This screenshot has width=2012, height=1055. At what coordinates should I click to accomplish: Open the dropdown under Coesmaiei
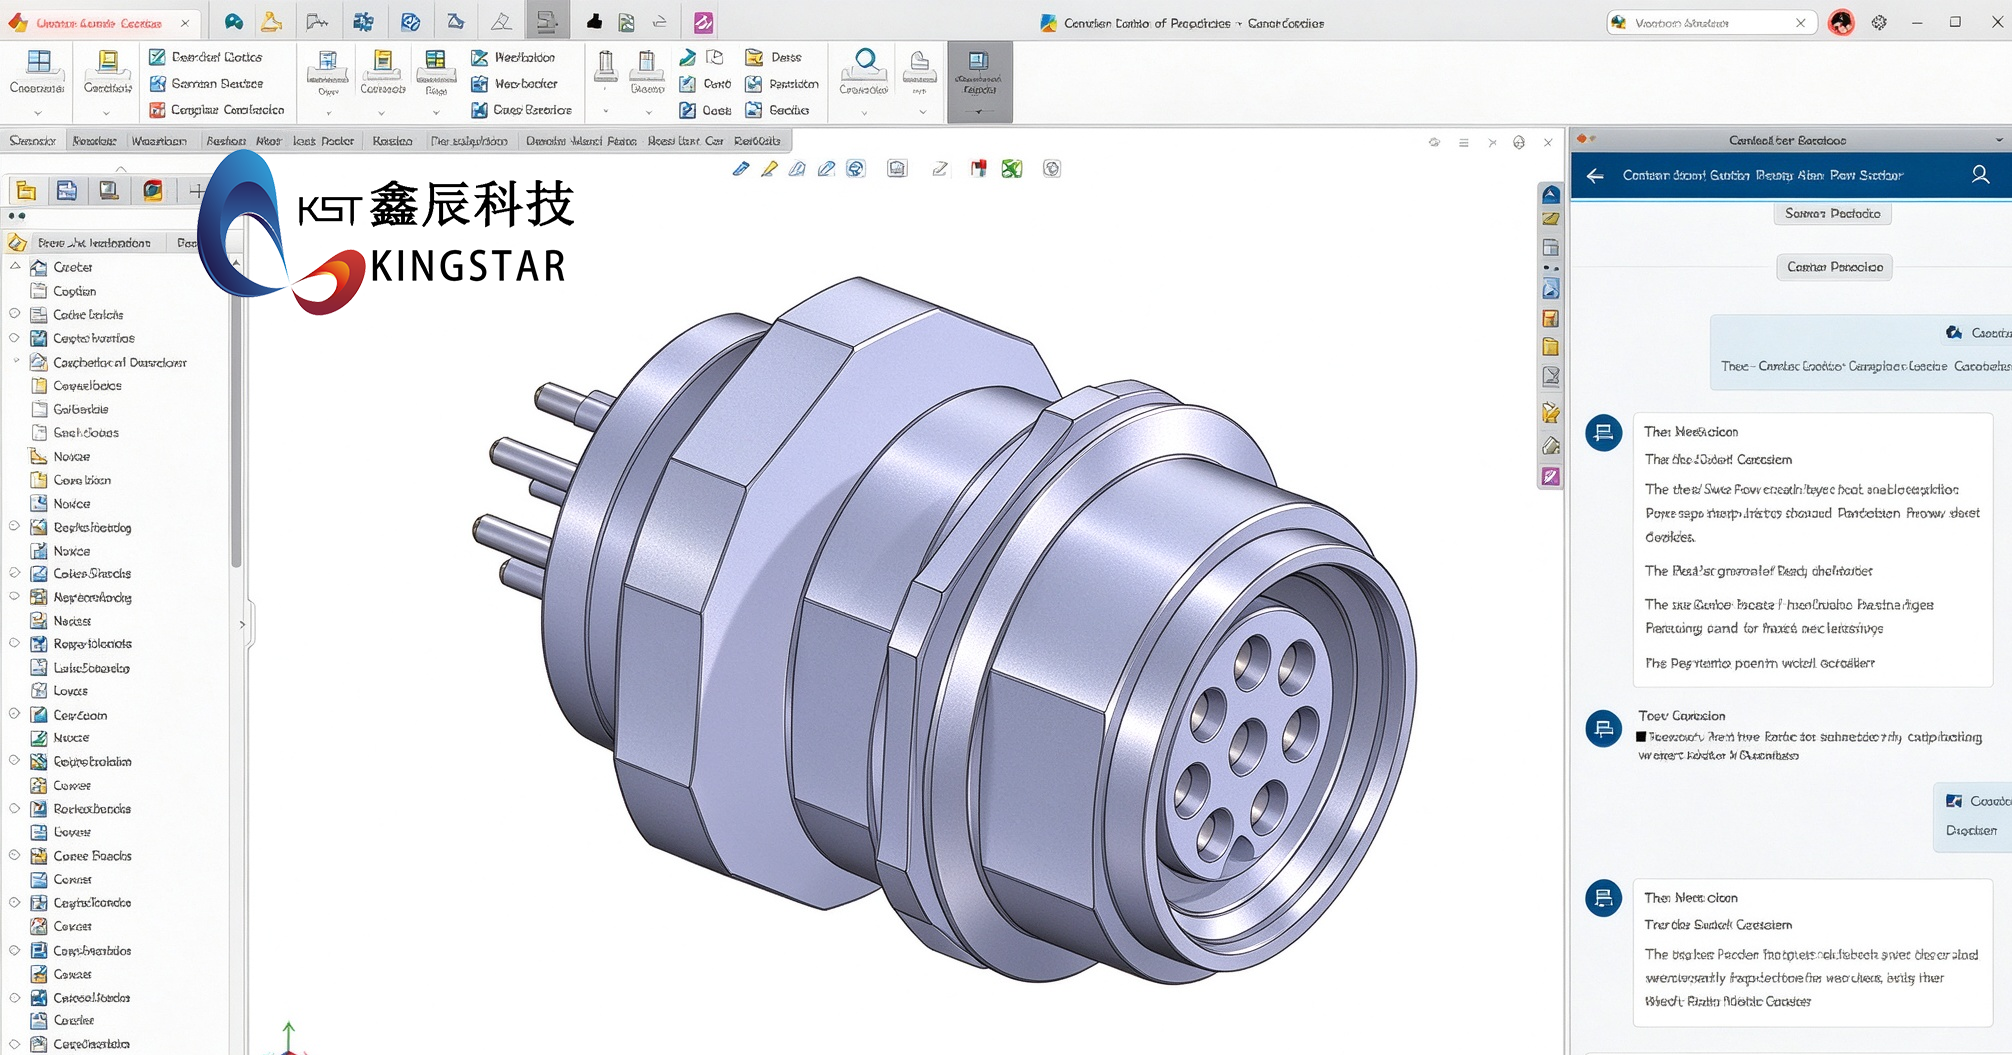point(38,113)
